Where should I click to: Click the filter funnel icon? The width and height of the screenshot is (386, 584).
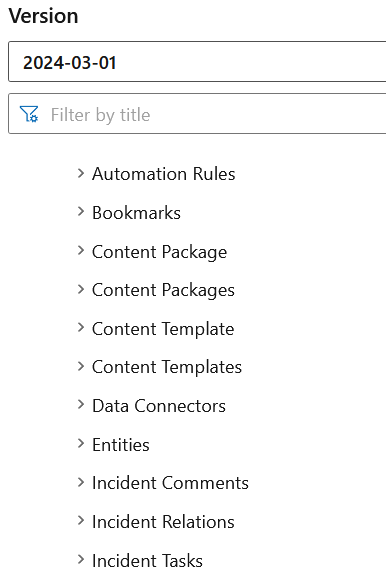(29, 114)
